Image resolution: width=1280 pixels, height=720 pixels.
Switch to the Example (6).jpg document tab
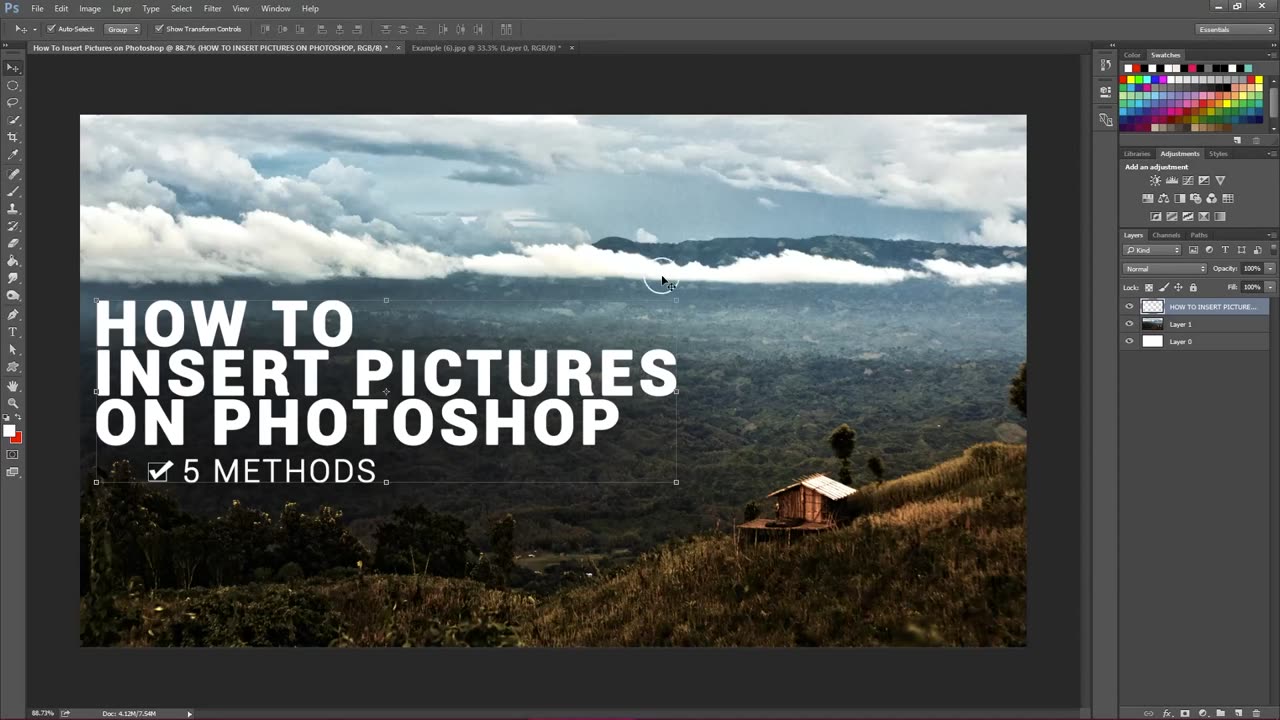[486, 48]
